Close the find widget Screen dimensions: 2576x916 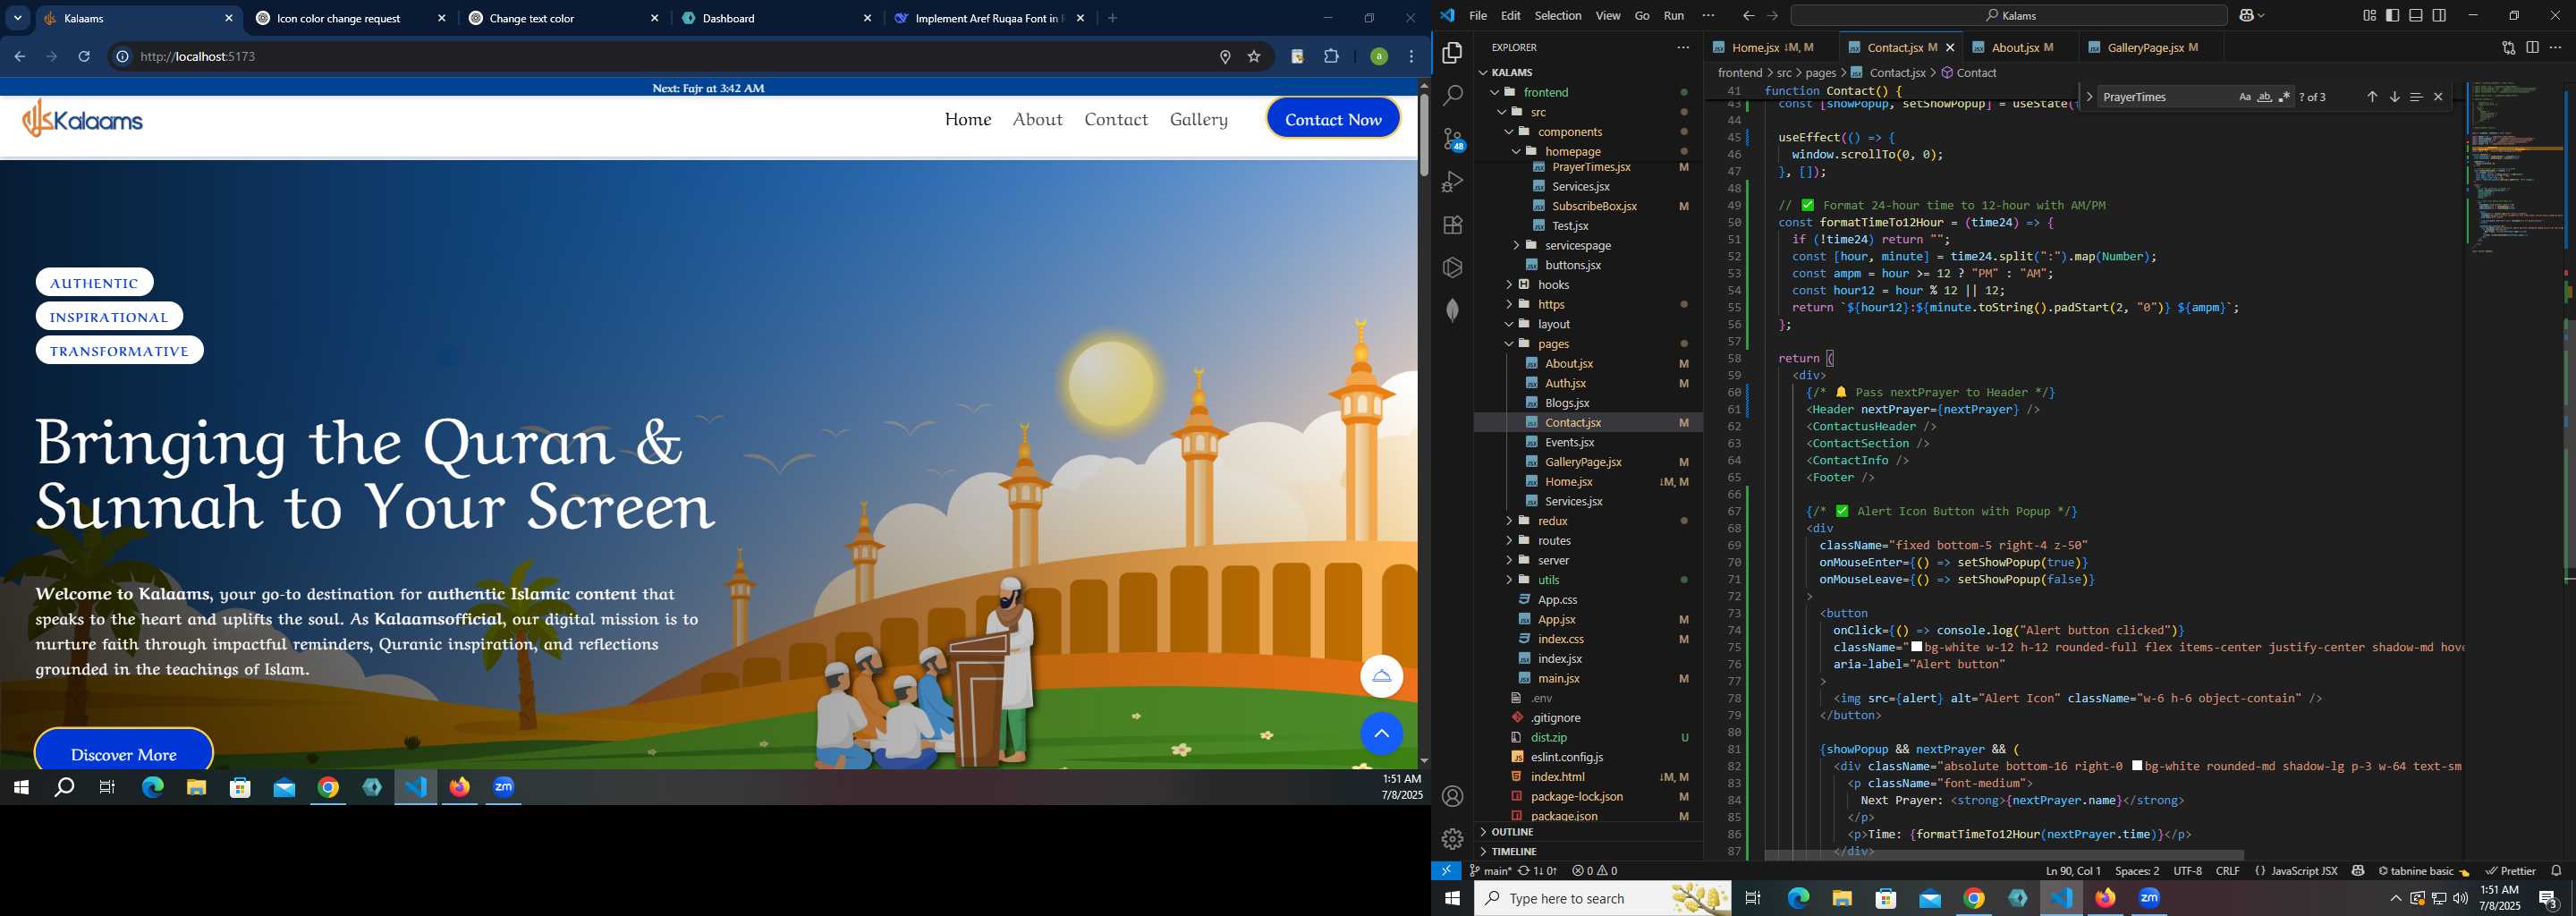(2438, 97)
